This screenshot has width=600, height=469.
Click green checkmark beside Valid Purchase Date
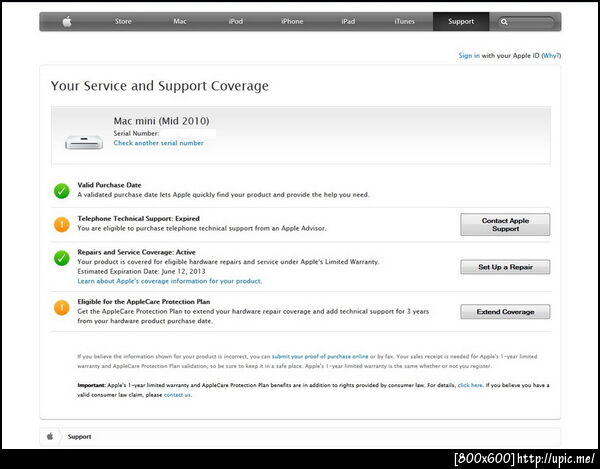point(62,191)
